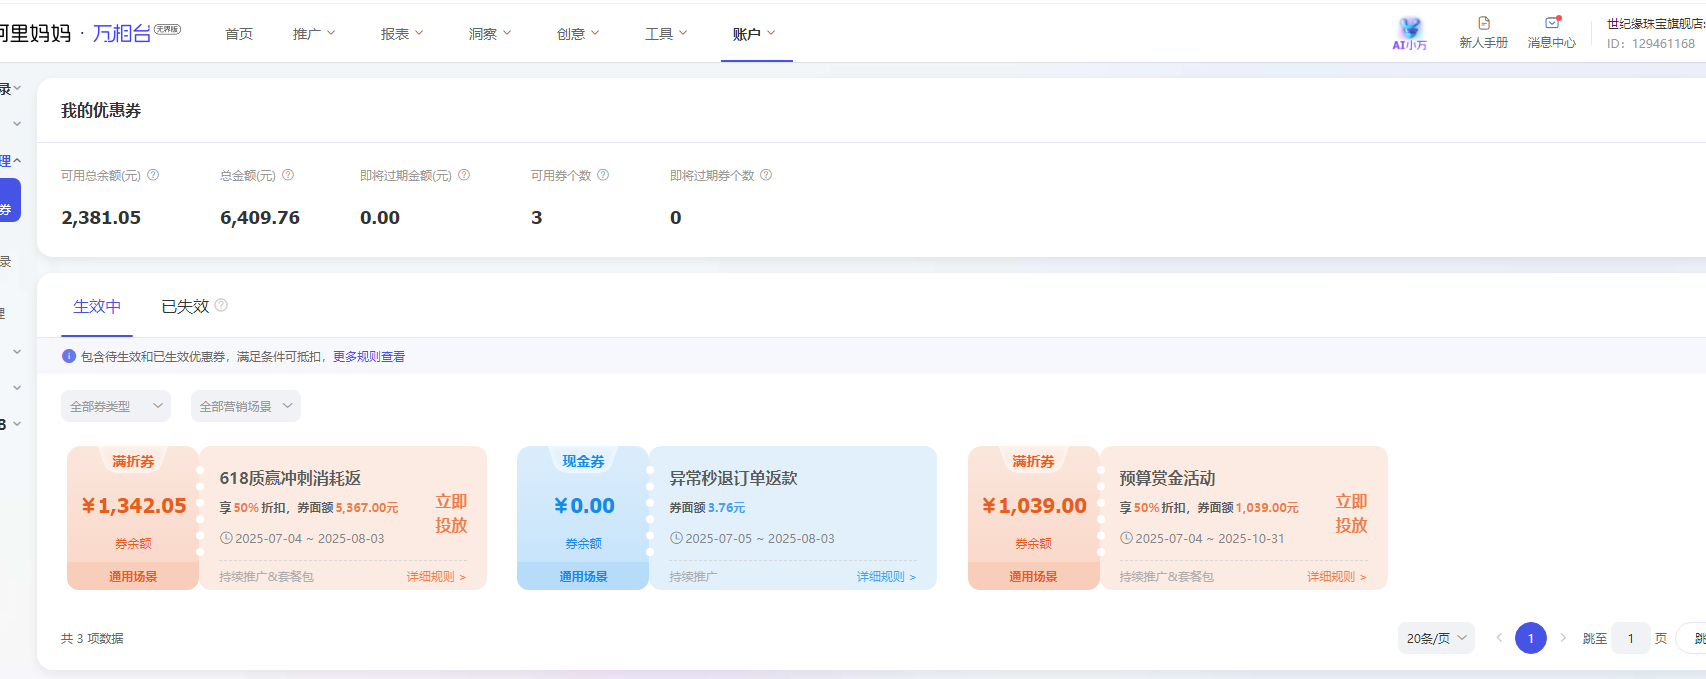Viewport: 1706px width, 679px height.
Task: Click help icon next to 总金额(元)
Action: click(x=288, y=175)
